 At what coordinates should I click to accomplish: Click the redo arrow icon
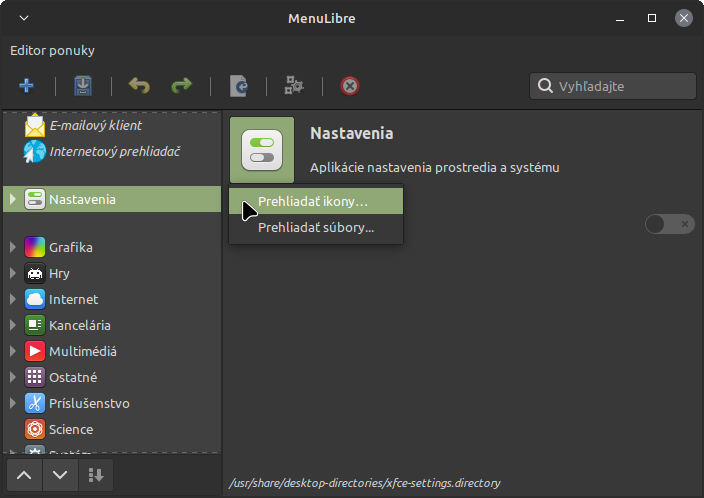(181, 86)
